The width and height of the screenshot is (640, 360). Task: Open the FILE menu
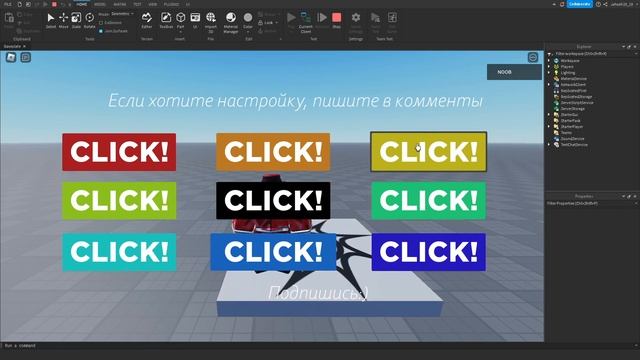pyautogui.click(x=7, y=4)
